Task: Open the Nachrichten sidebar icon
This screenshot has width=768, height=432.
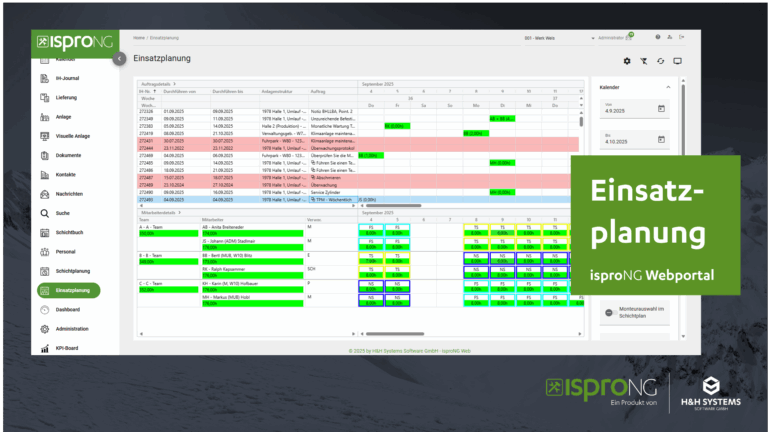Action: [x=45, y=194]
